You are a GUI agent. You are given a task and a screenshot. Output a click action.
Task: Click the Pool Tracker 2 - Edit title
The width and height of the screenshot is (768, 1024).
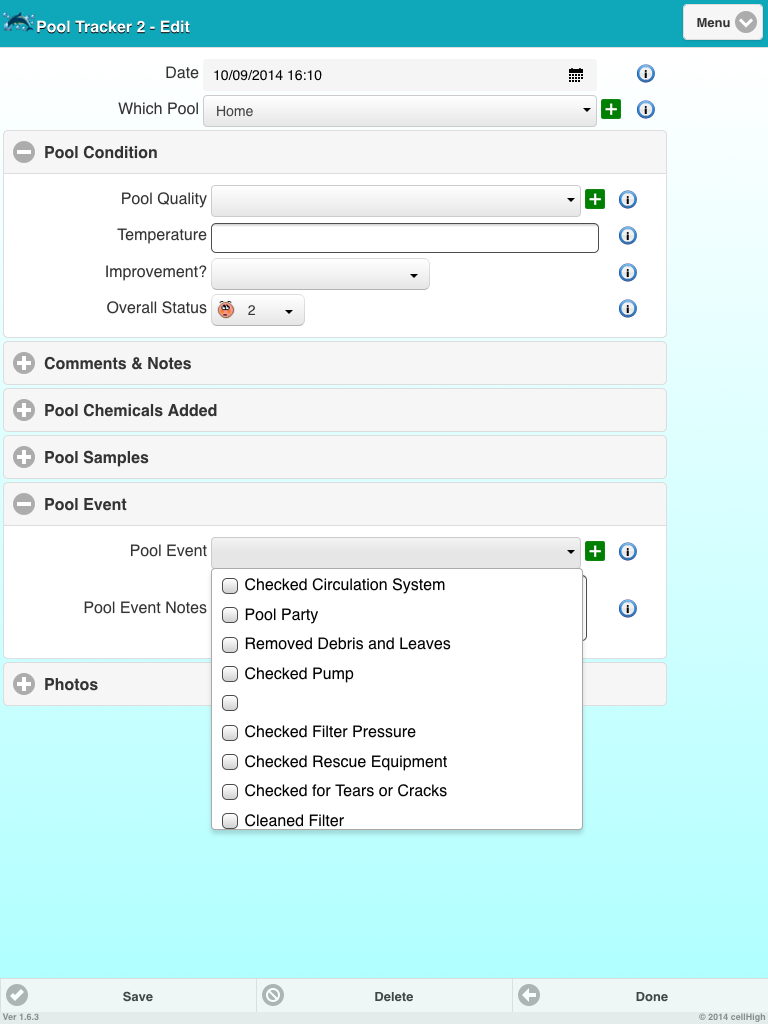(113, 27)
